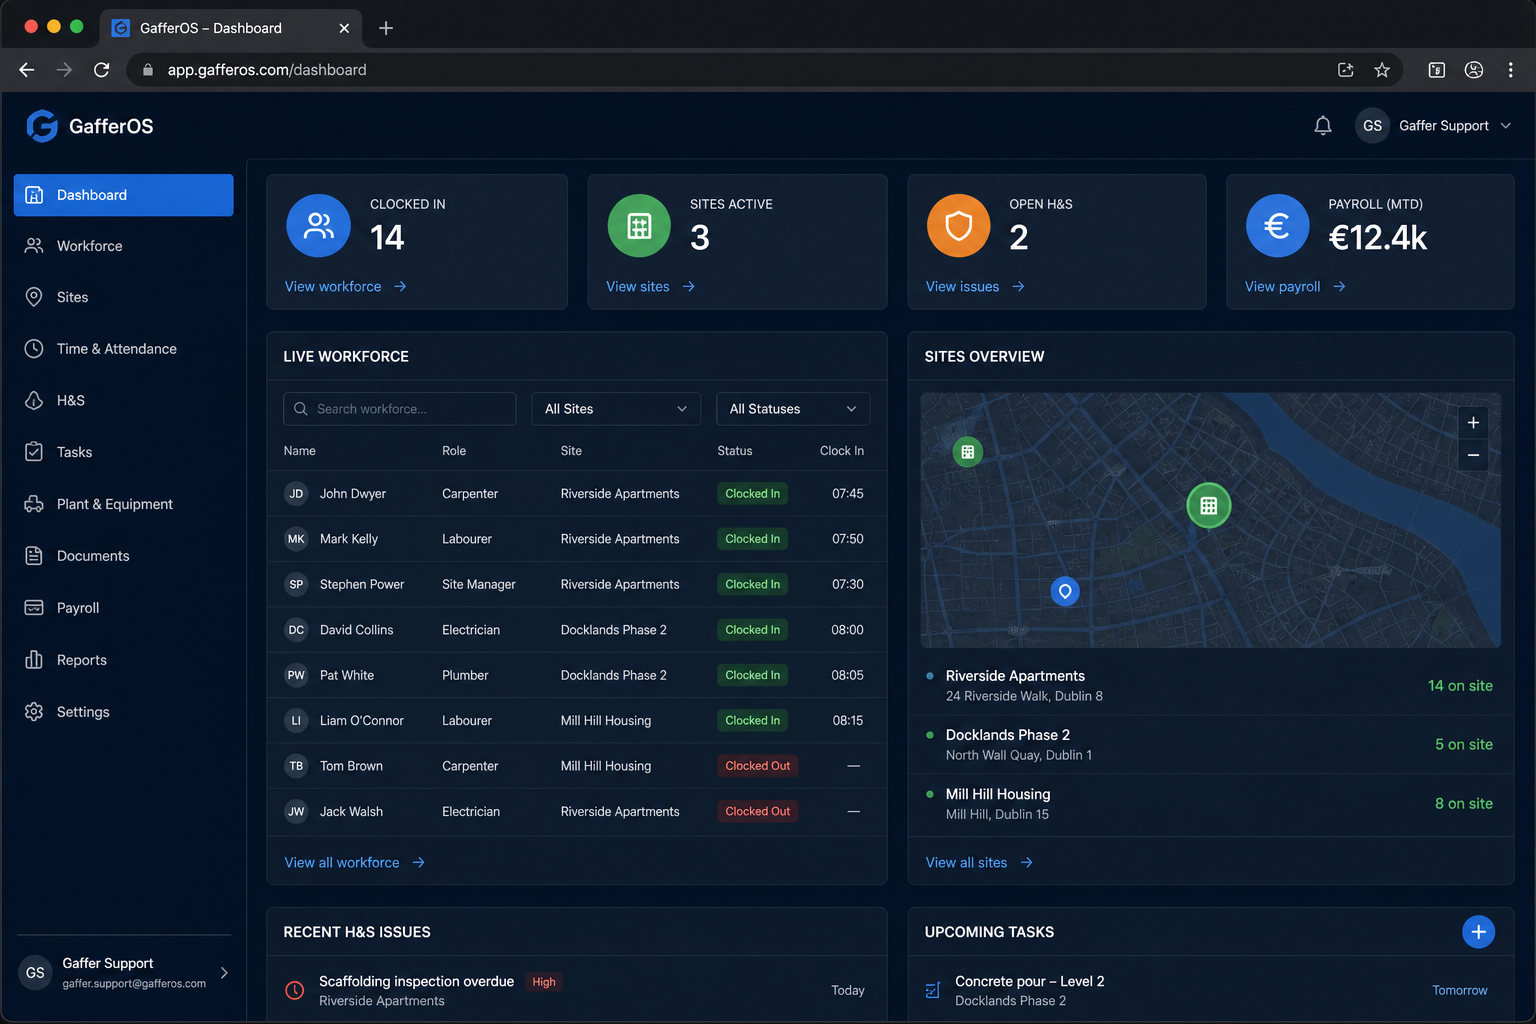
Task: Click Tom Brown's Clocked Out status badge
Action: click(x=757, y=766)
